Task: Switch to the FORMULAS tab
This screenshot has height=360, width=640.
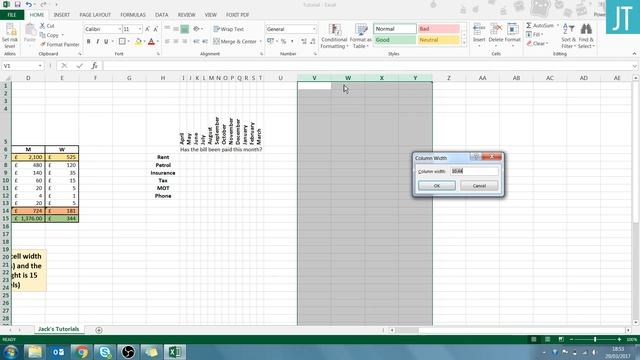Action: pyautogui.click(x=133, y=15)
